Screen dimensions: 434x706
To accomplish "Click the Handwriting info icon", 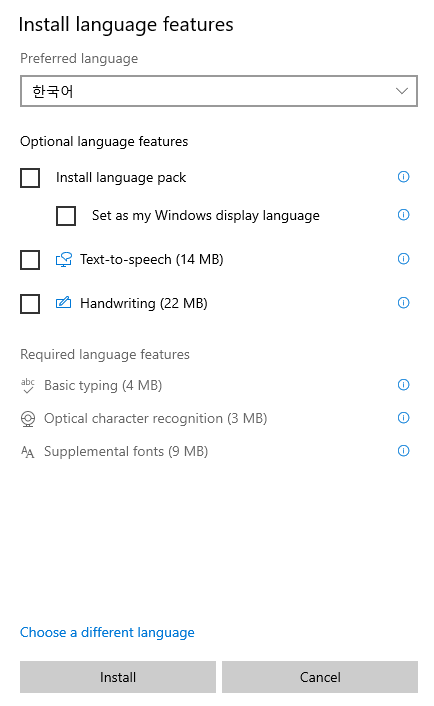I will point(403,303).
